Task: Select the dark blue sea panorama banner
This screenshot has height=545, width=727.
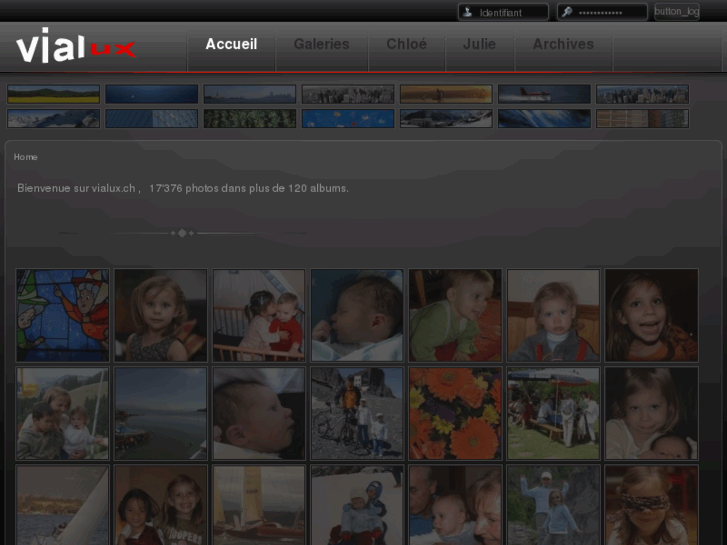Action: tap(152, 94)
